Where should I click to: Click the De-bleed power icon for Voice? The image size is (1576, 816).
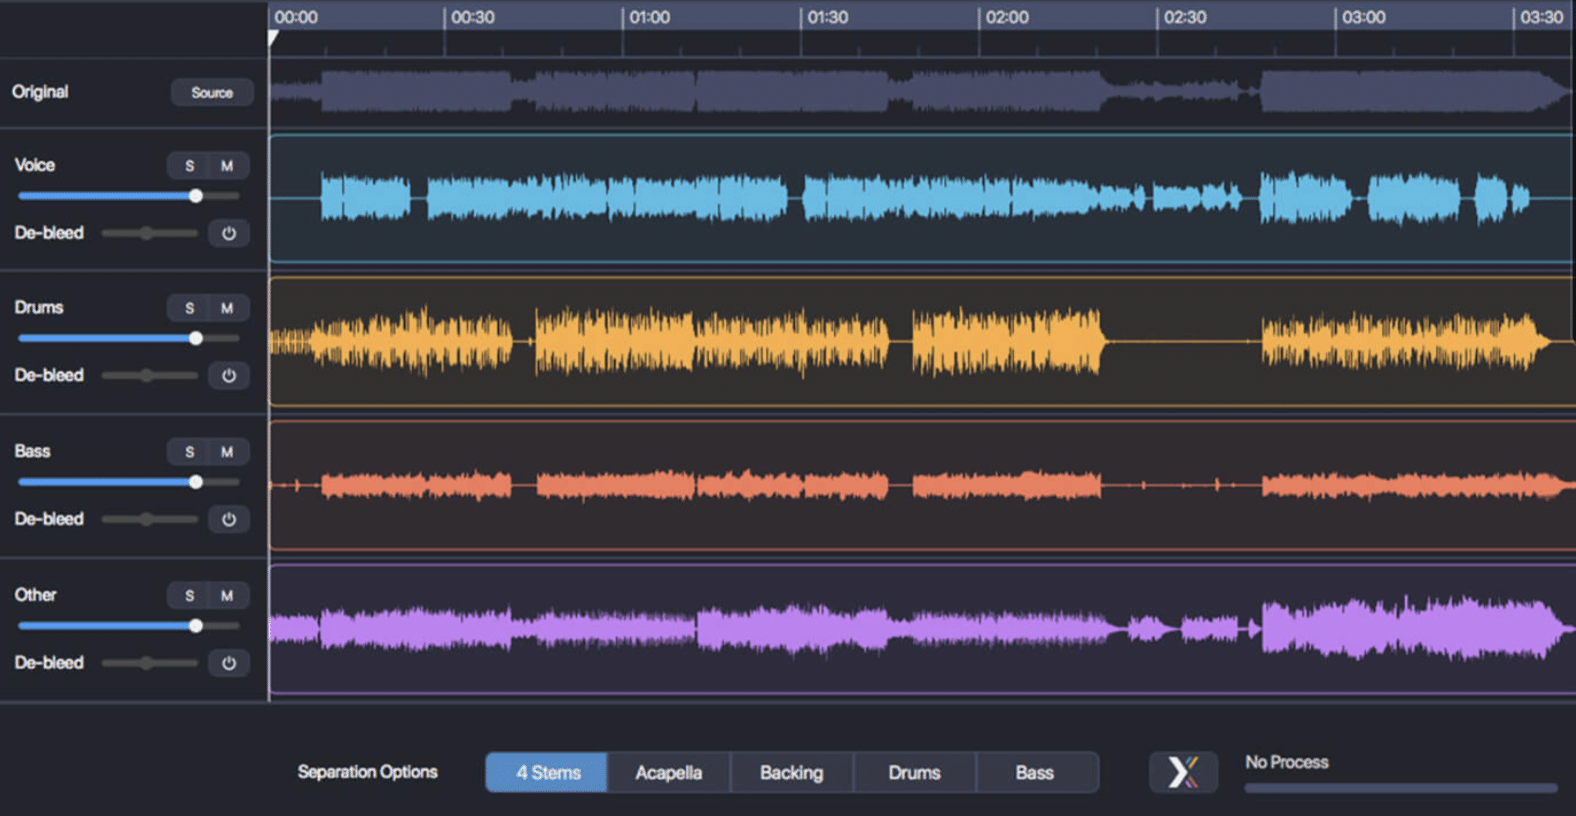point(229,233)
